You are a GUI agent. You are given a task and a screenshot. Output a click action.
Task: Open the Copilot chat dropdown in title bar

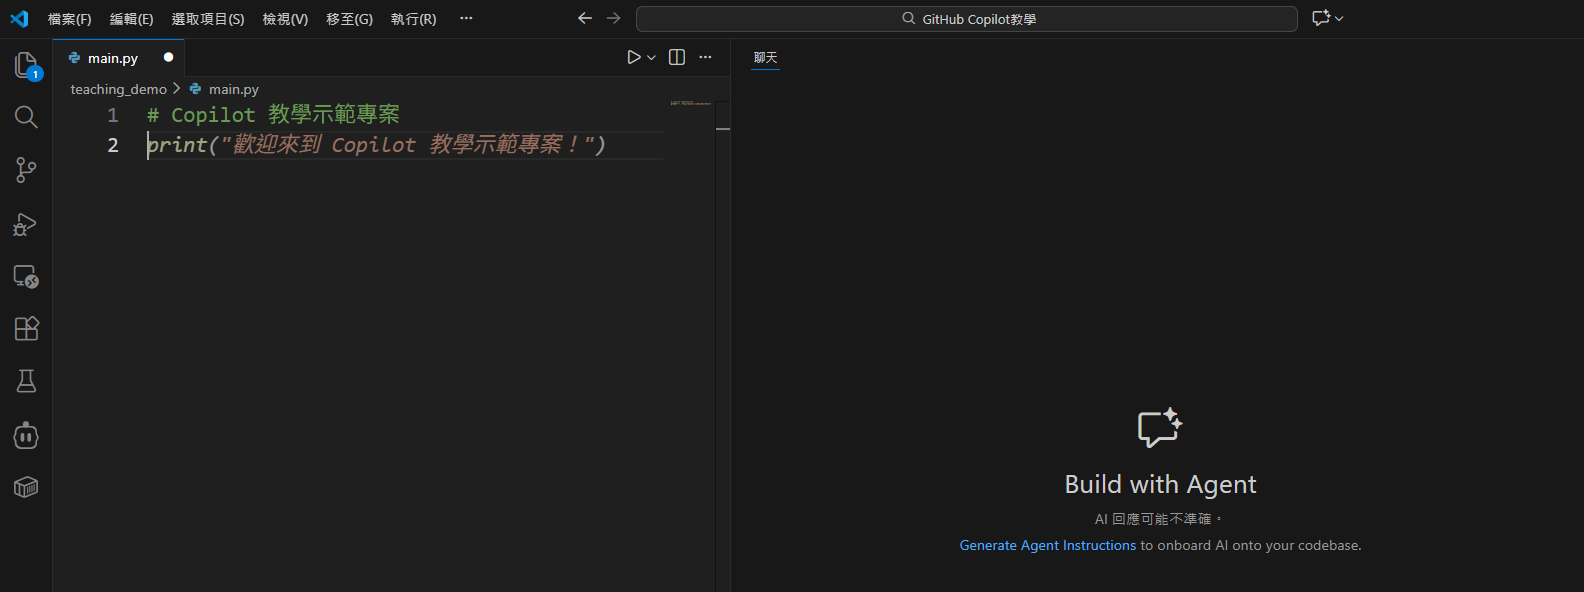coord(1339,19)
